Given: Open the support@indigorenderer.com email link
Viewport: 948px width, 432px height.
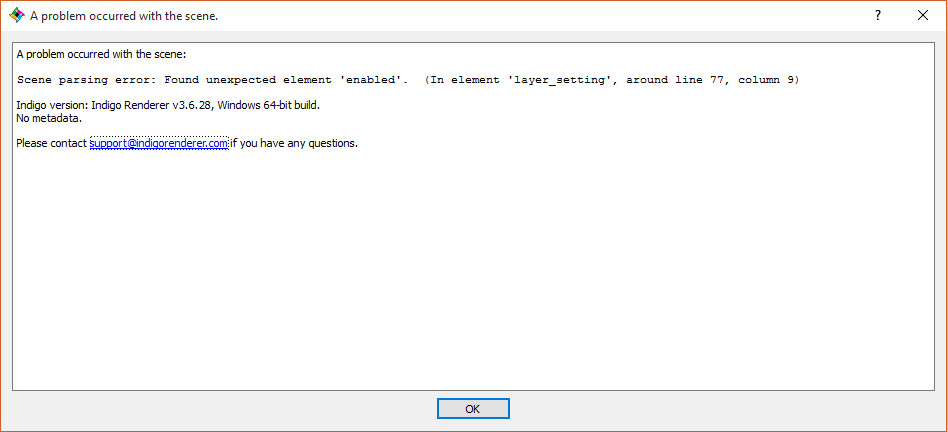Looking at the screenshot, I should pyautogui.click(x=159, y=143).
